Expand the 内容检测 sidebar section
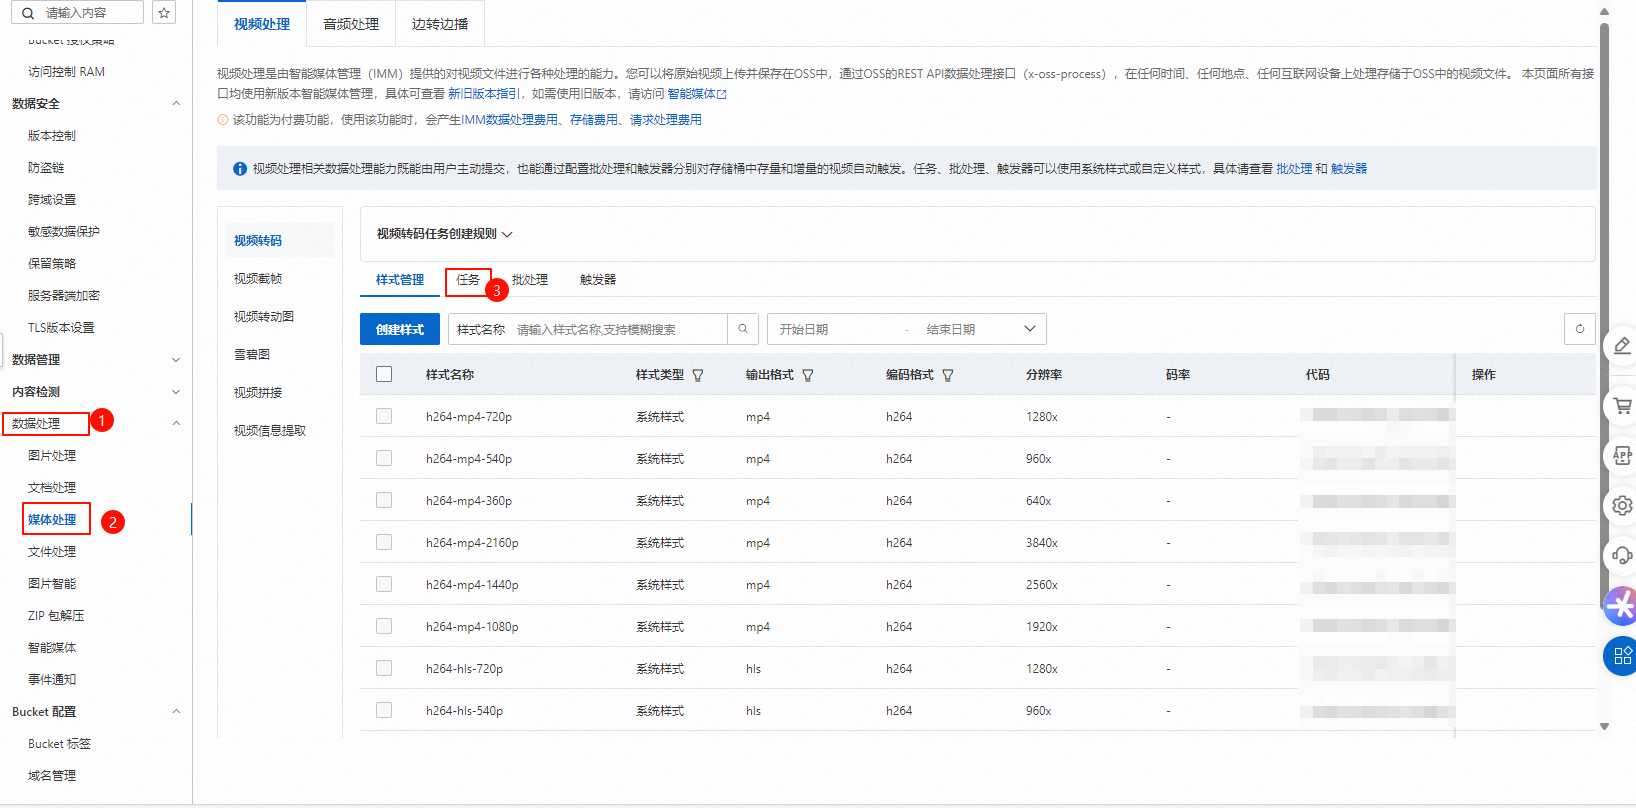 coord(176,392)
